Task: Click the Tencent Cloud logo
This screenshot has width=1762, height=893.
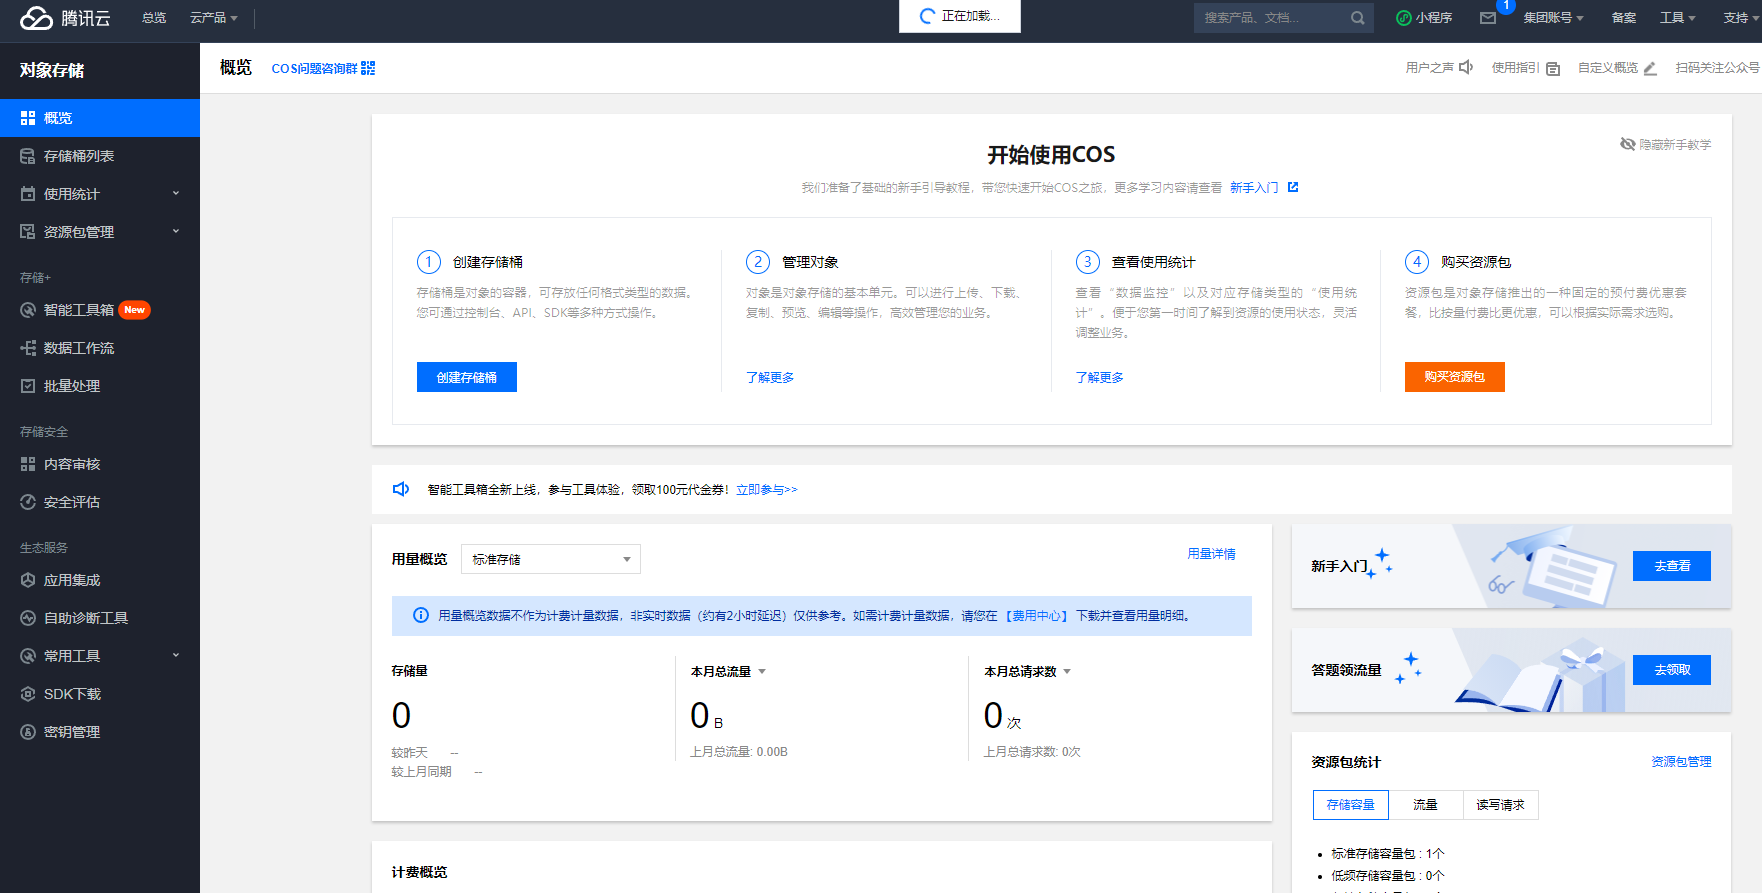Action: [x=65, y=18]
